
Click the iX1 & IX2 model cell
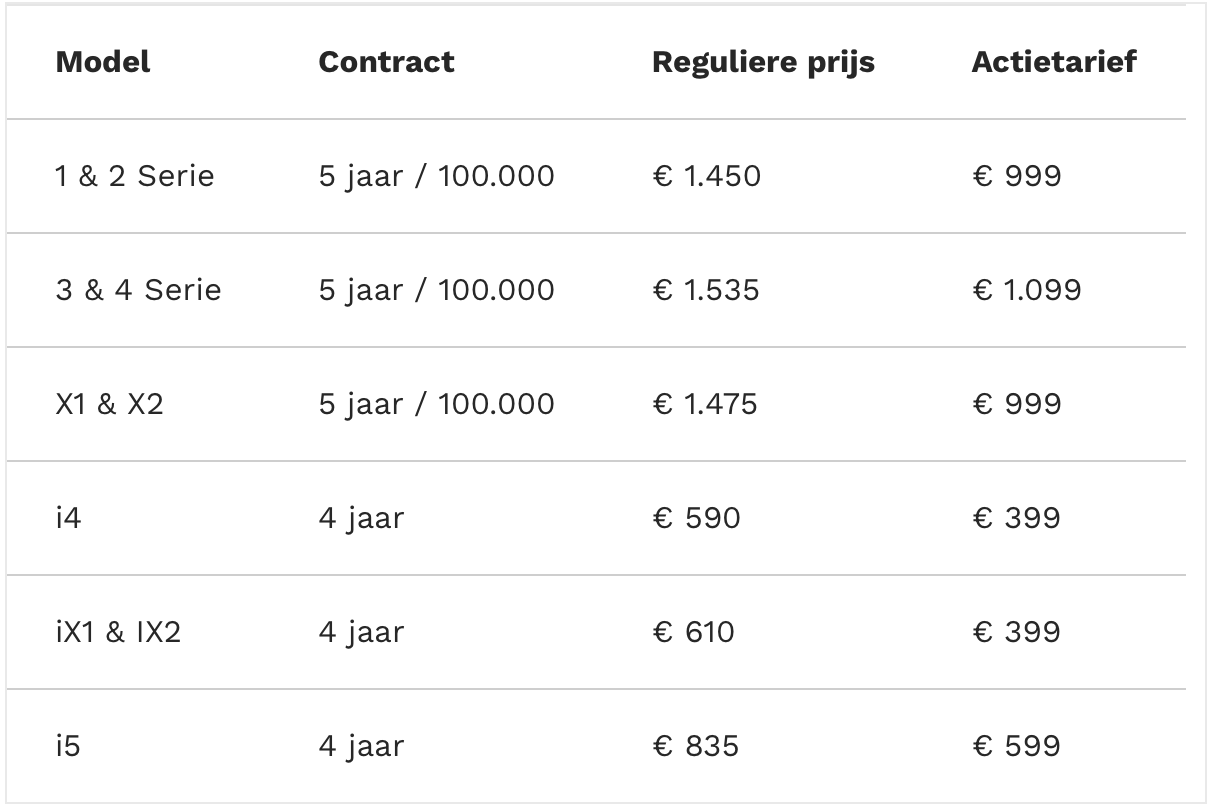tap(118, 632)
